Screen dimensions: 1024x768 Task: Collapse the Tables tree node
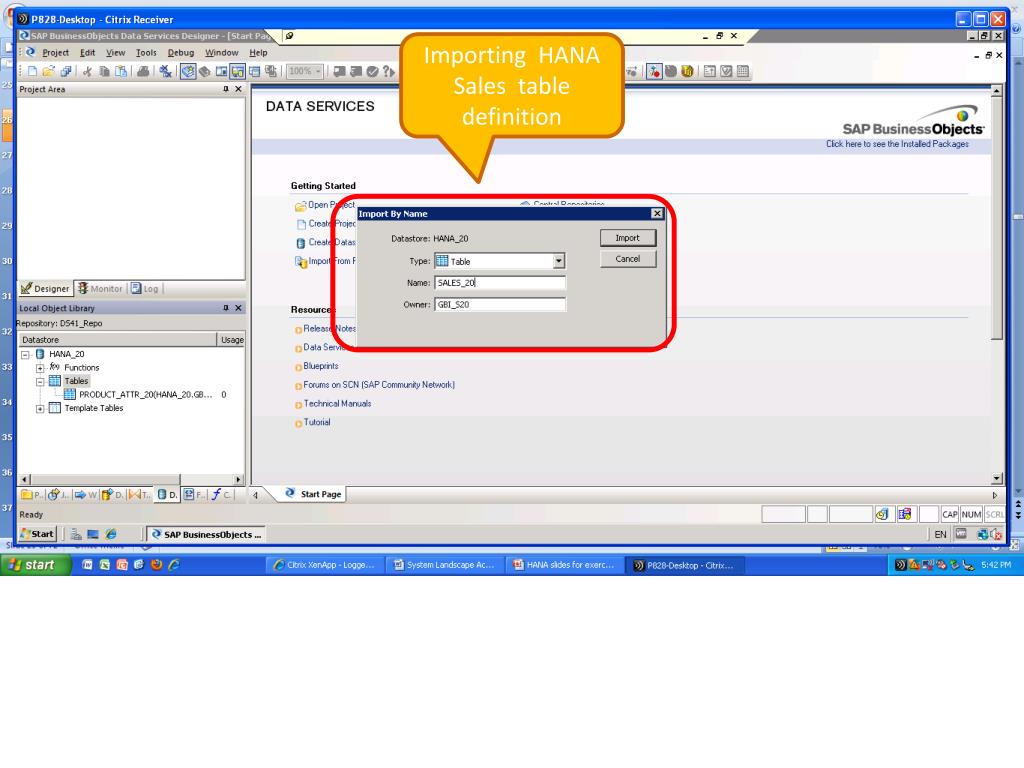pos(40,381)
